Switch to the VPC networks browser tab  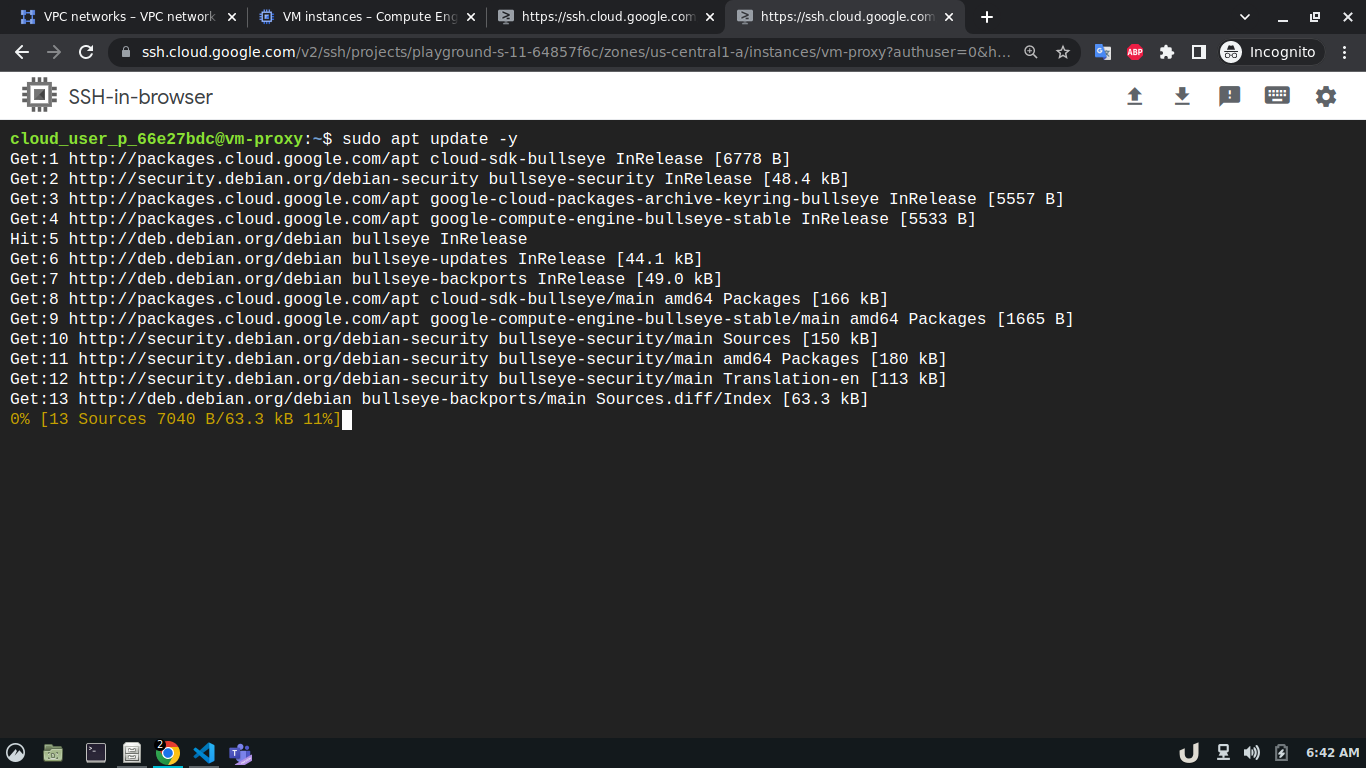pos(126,17)
